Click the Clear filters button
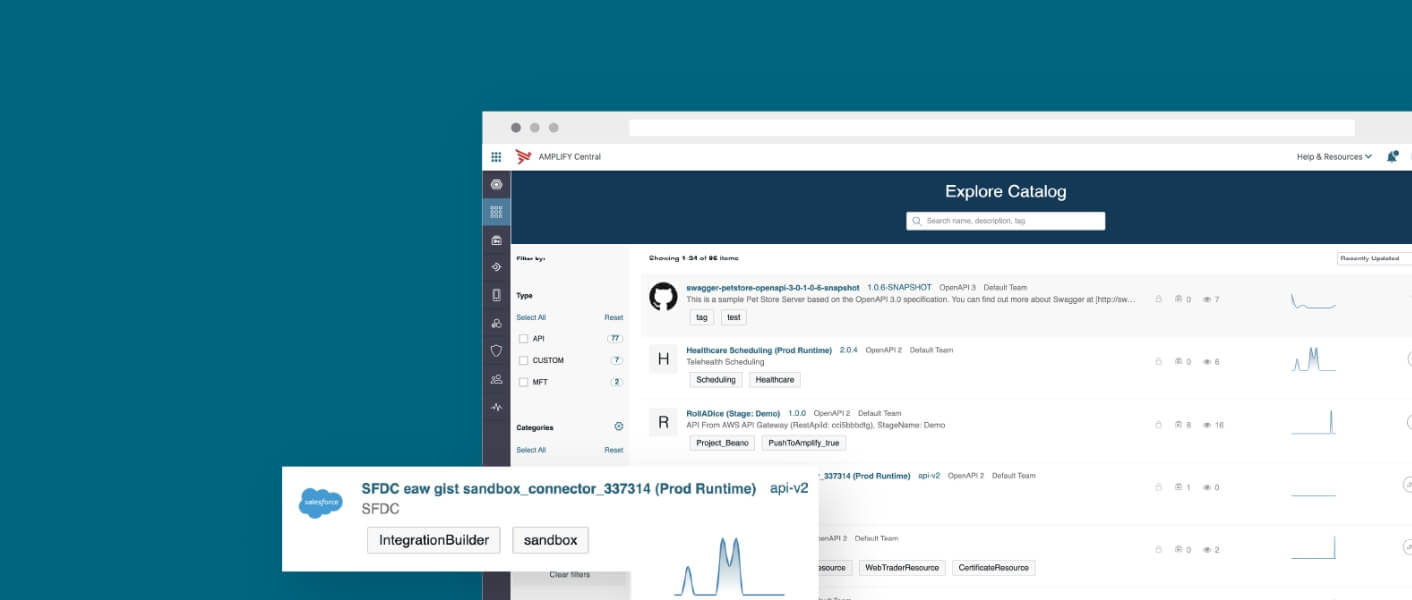 point(570,575)
